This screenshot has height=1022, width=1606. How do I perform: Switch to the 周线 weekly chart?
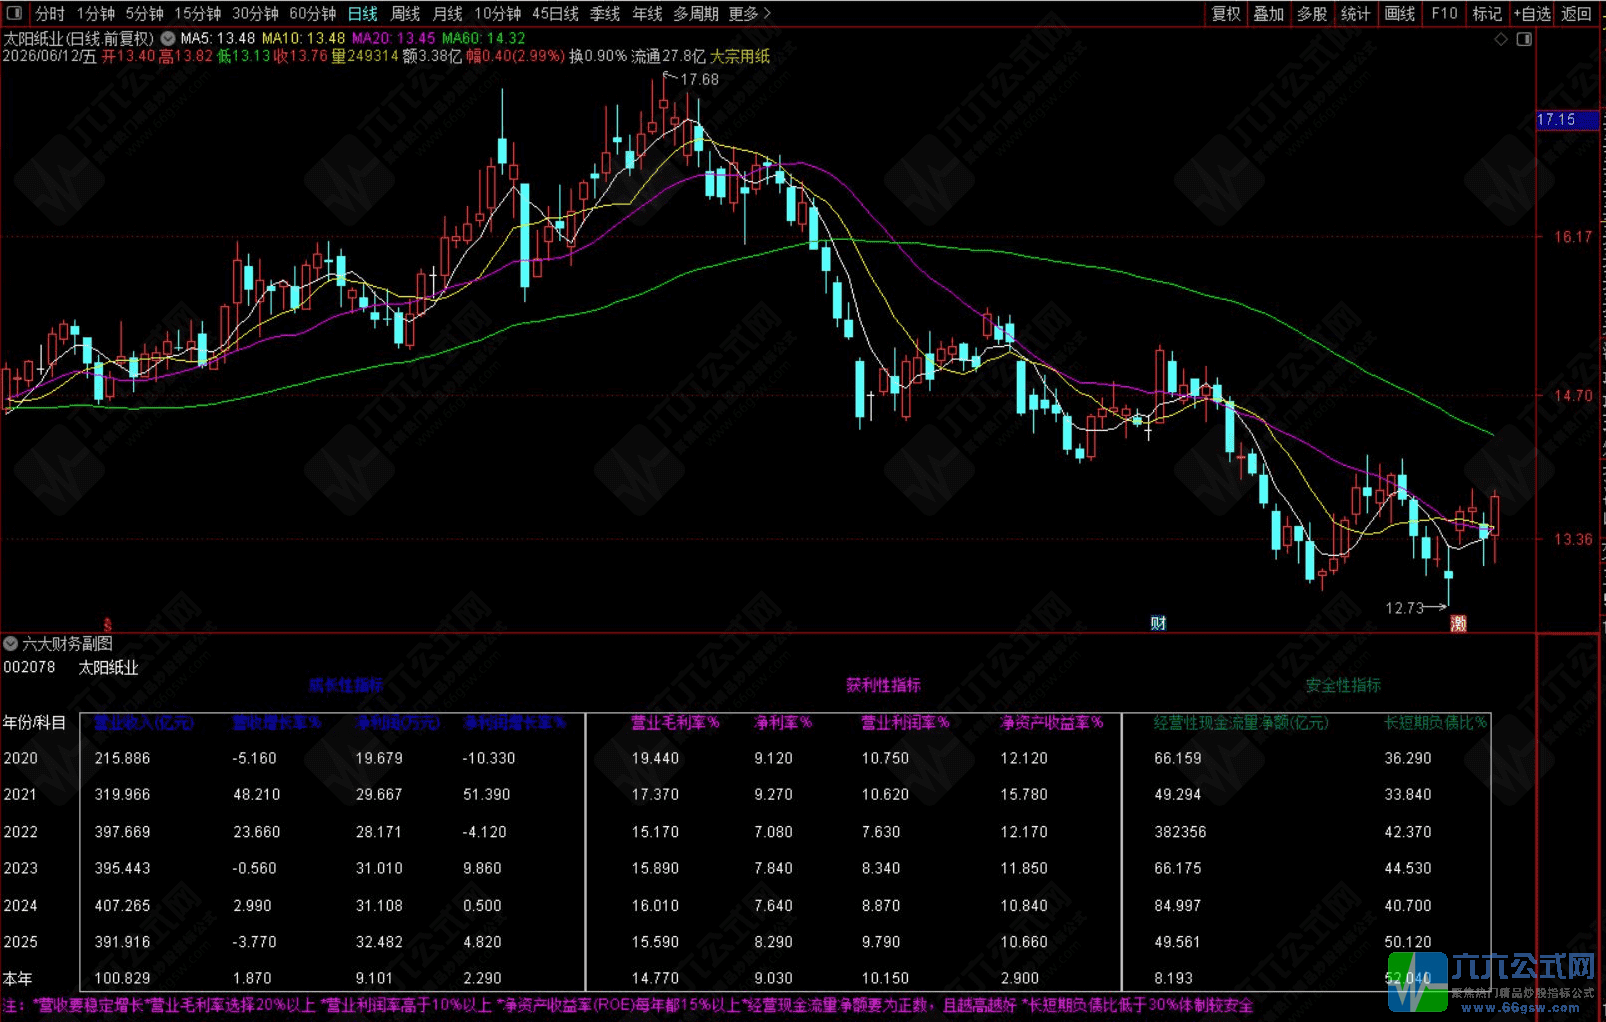pyautogui.click(x=405, y=13)
